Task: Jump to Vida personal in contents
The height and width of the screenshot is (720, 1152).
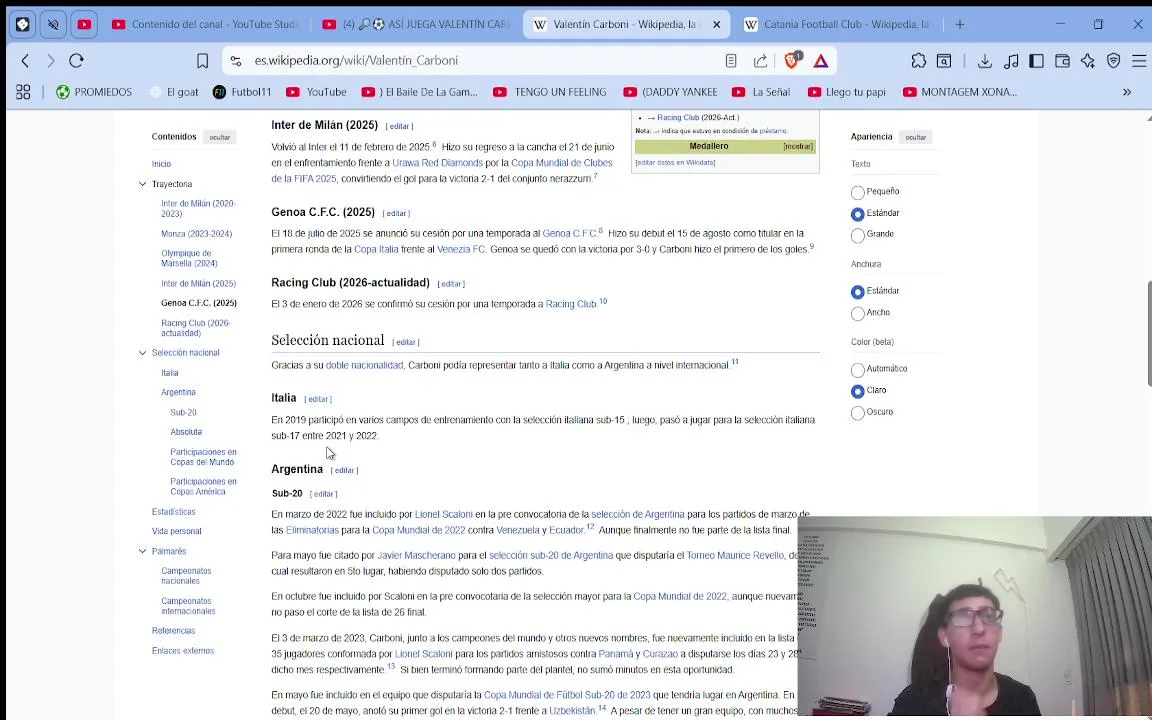Action: [x=176, y=531]
